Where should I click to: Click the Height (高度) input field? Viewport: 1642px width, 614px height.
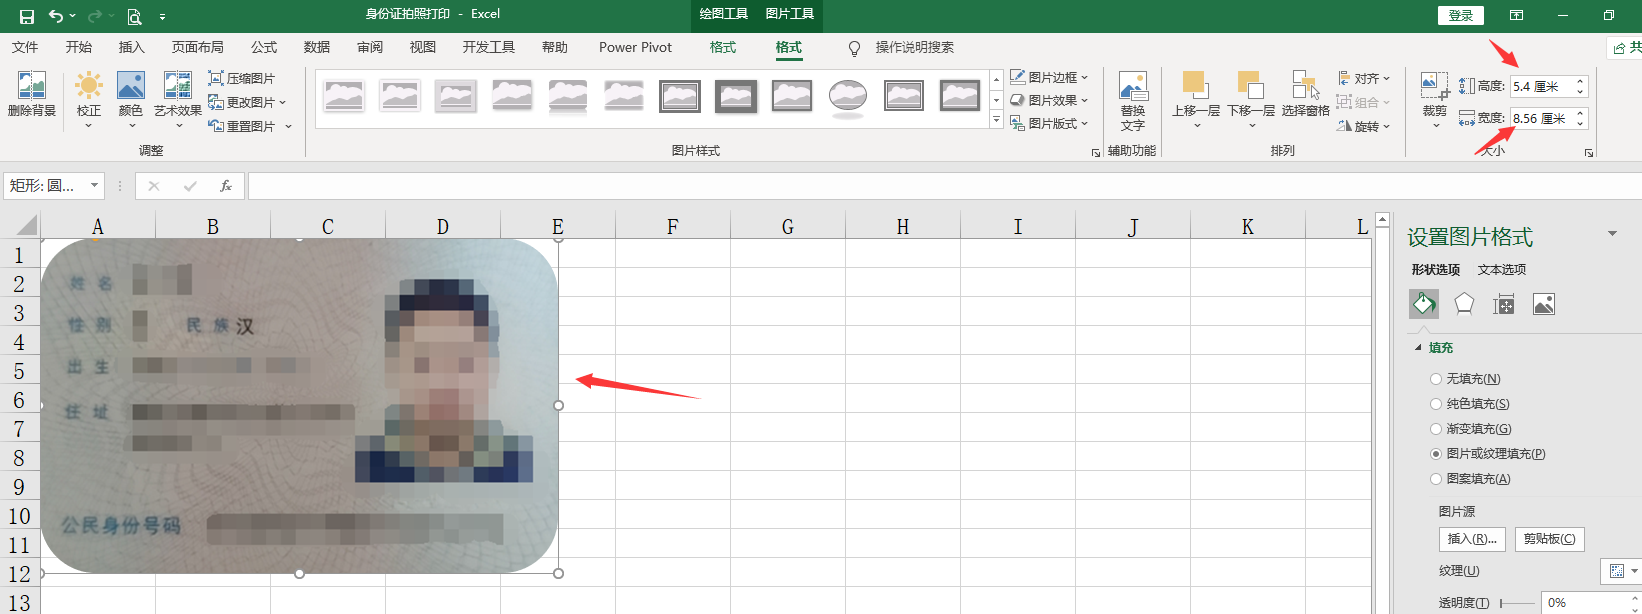1541,87
